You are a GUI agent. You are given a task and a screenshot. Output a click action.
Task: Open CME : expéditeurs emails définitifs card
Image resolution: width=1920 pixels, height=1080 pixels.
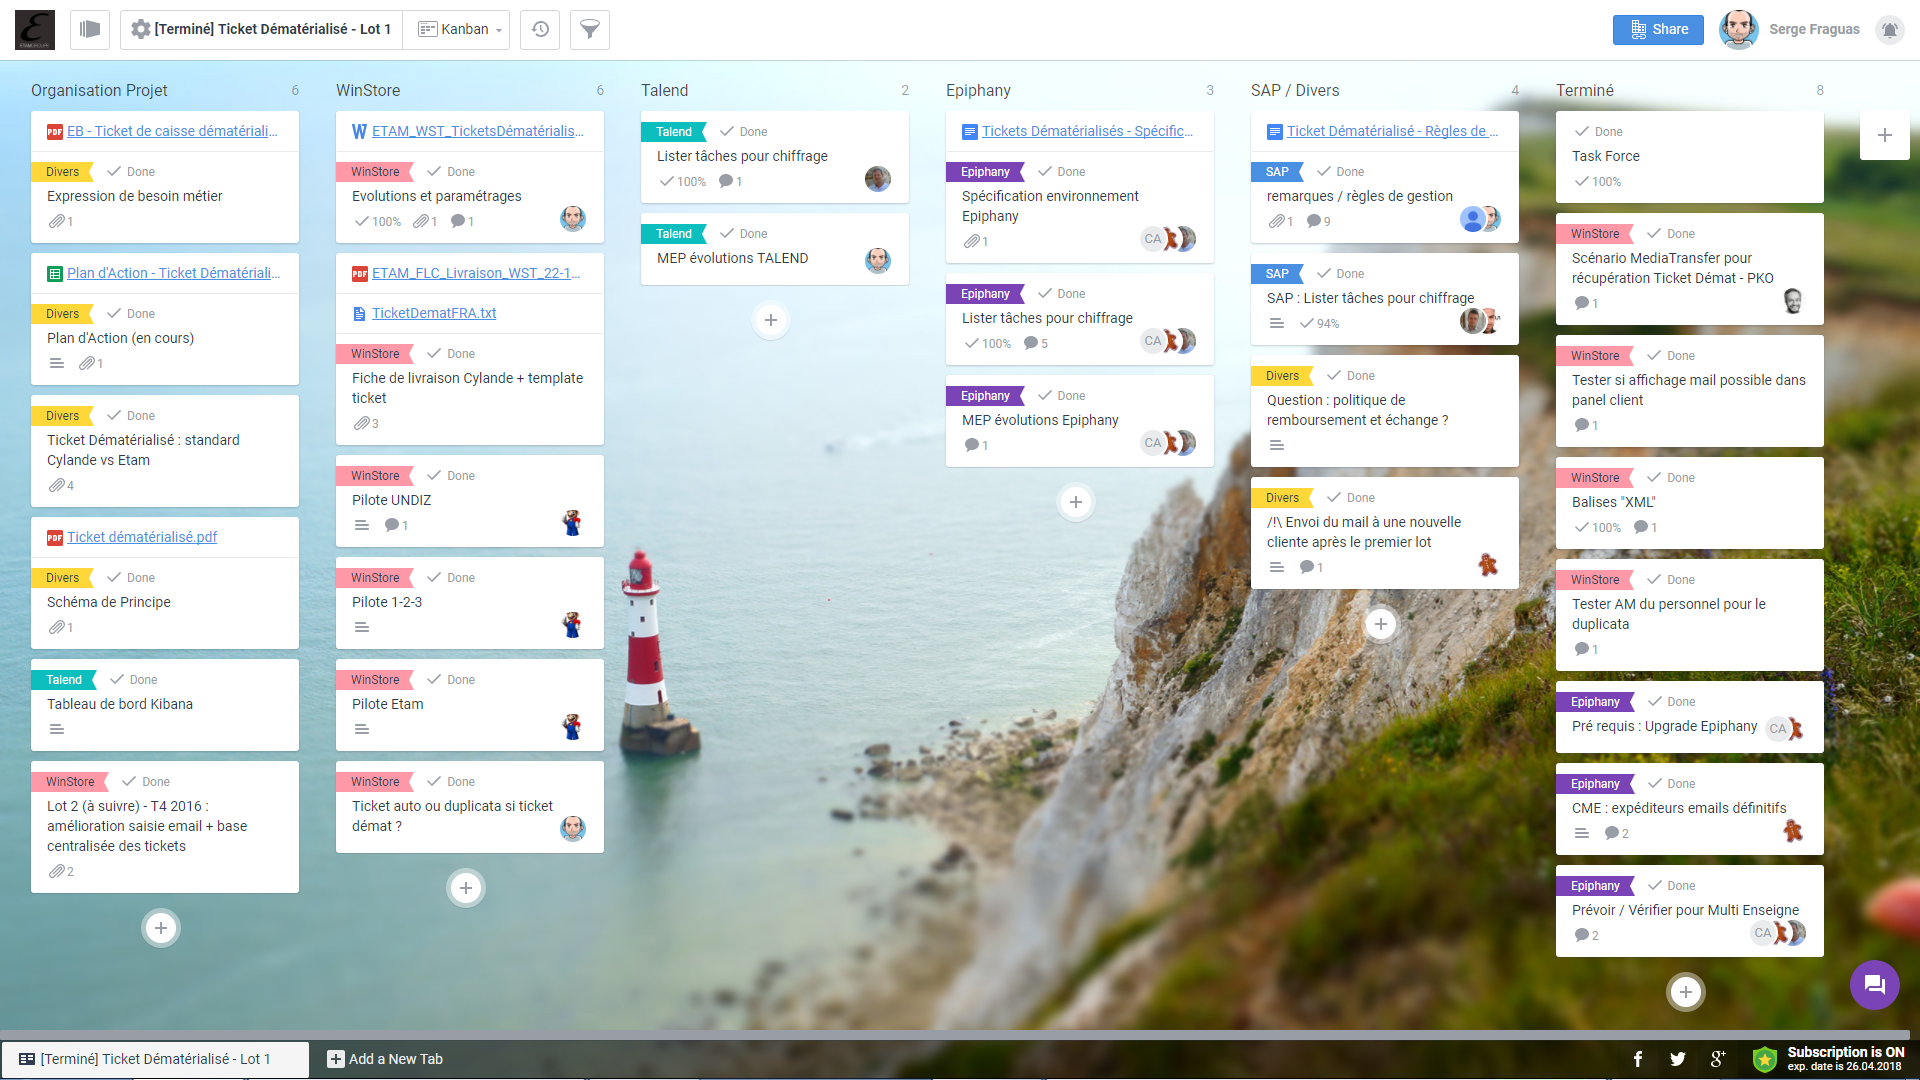click(x=1690, y=809)
